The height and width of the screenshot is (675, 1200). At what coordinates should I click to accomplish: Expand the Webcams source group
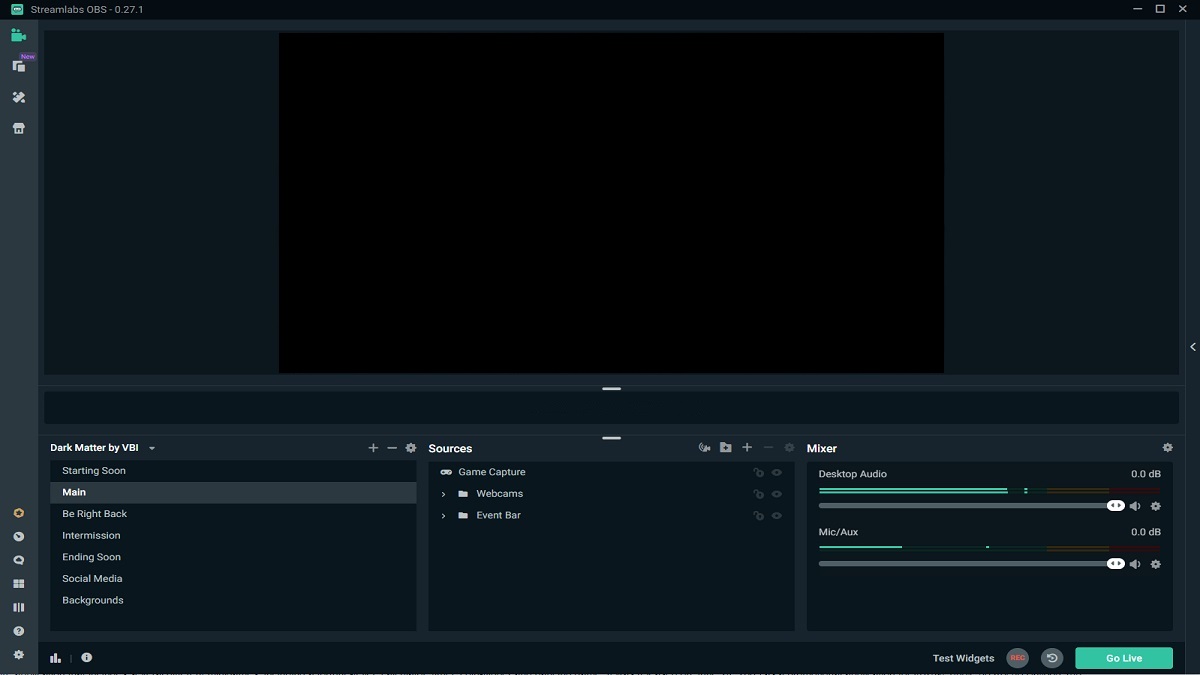444,493
